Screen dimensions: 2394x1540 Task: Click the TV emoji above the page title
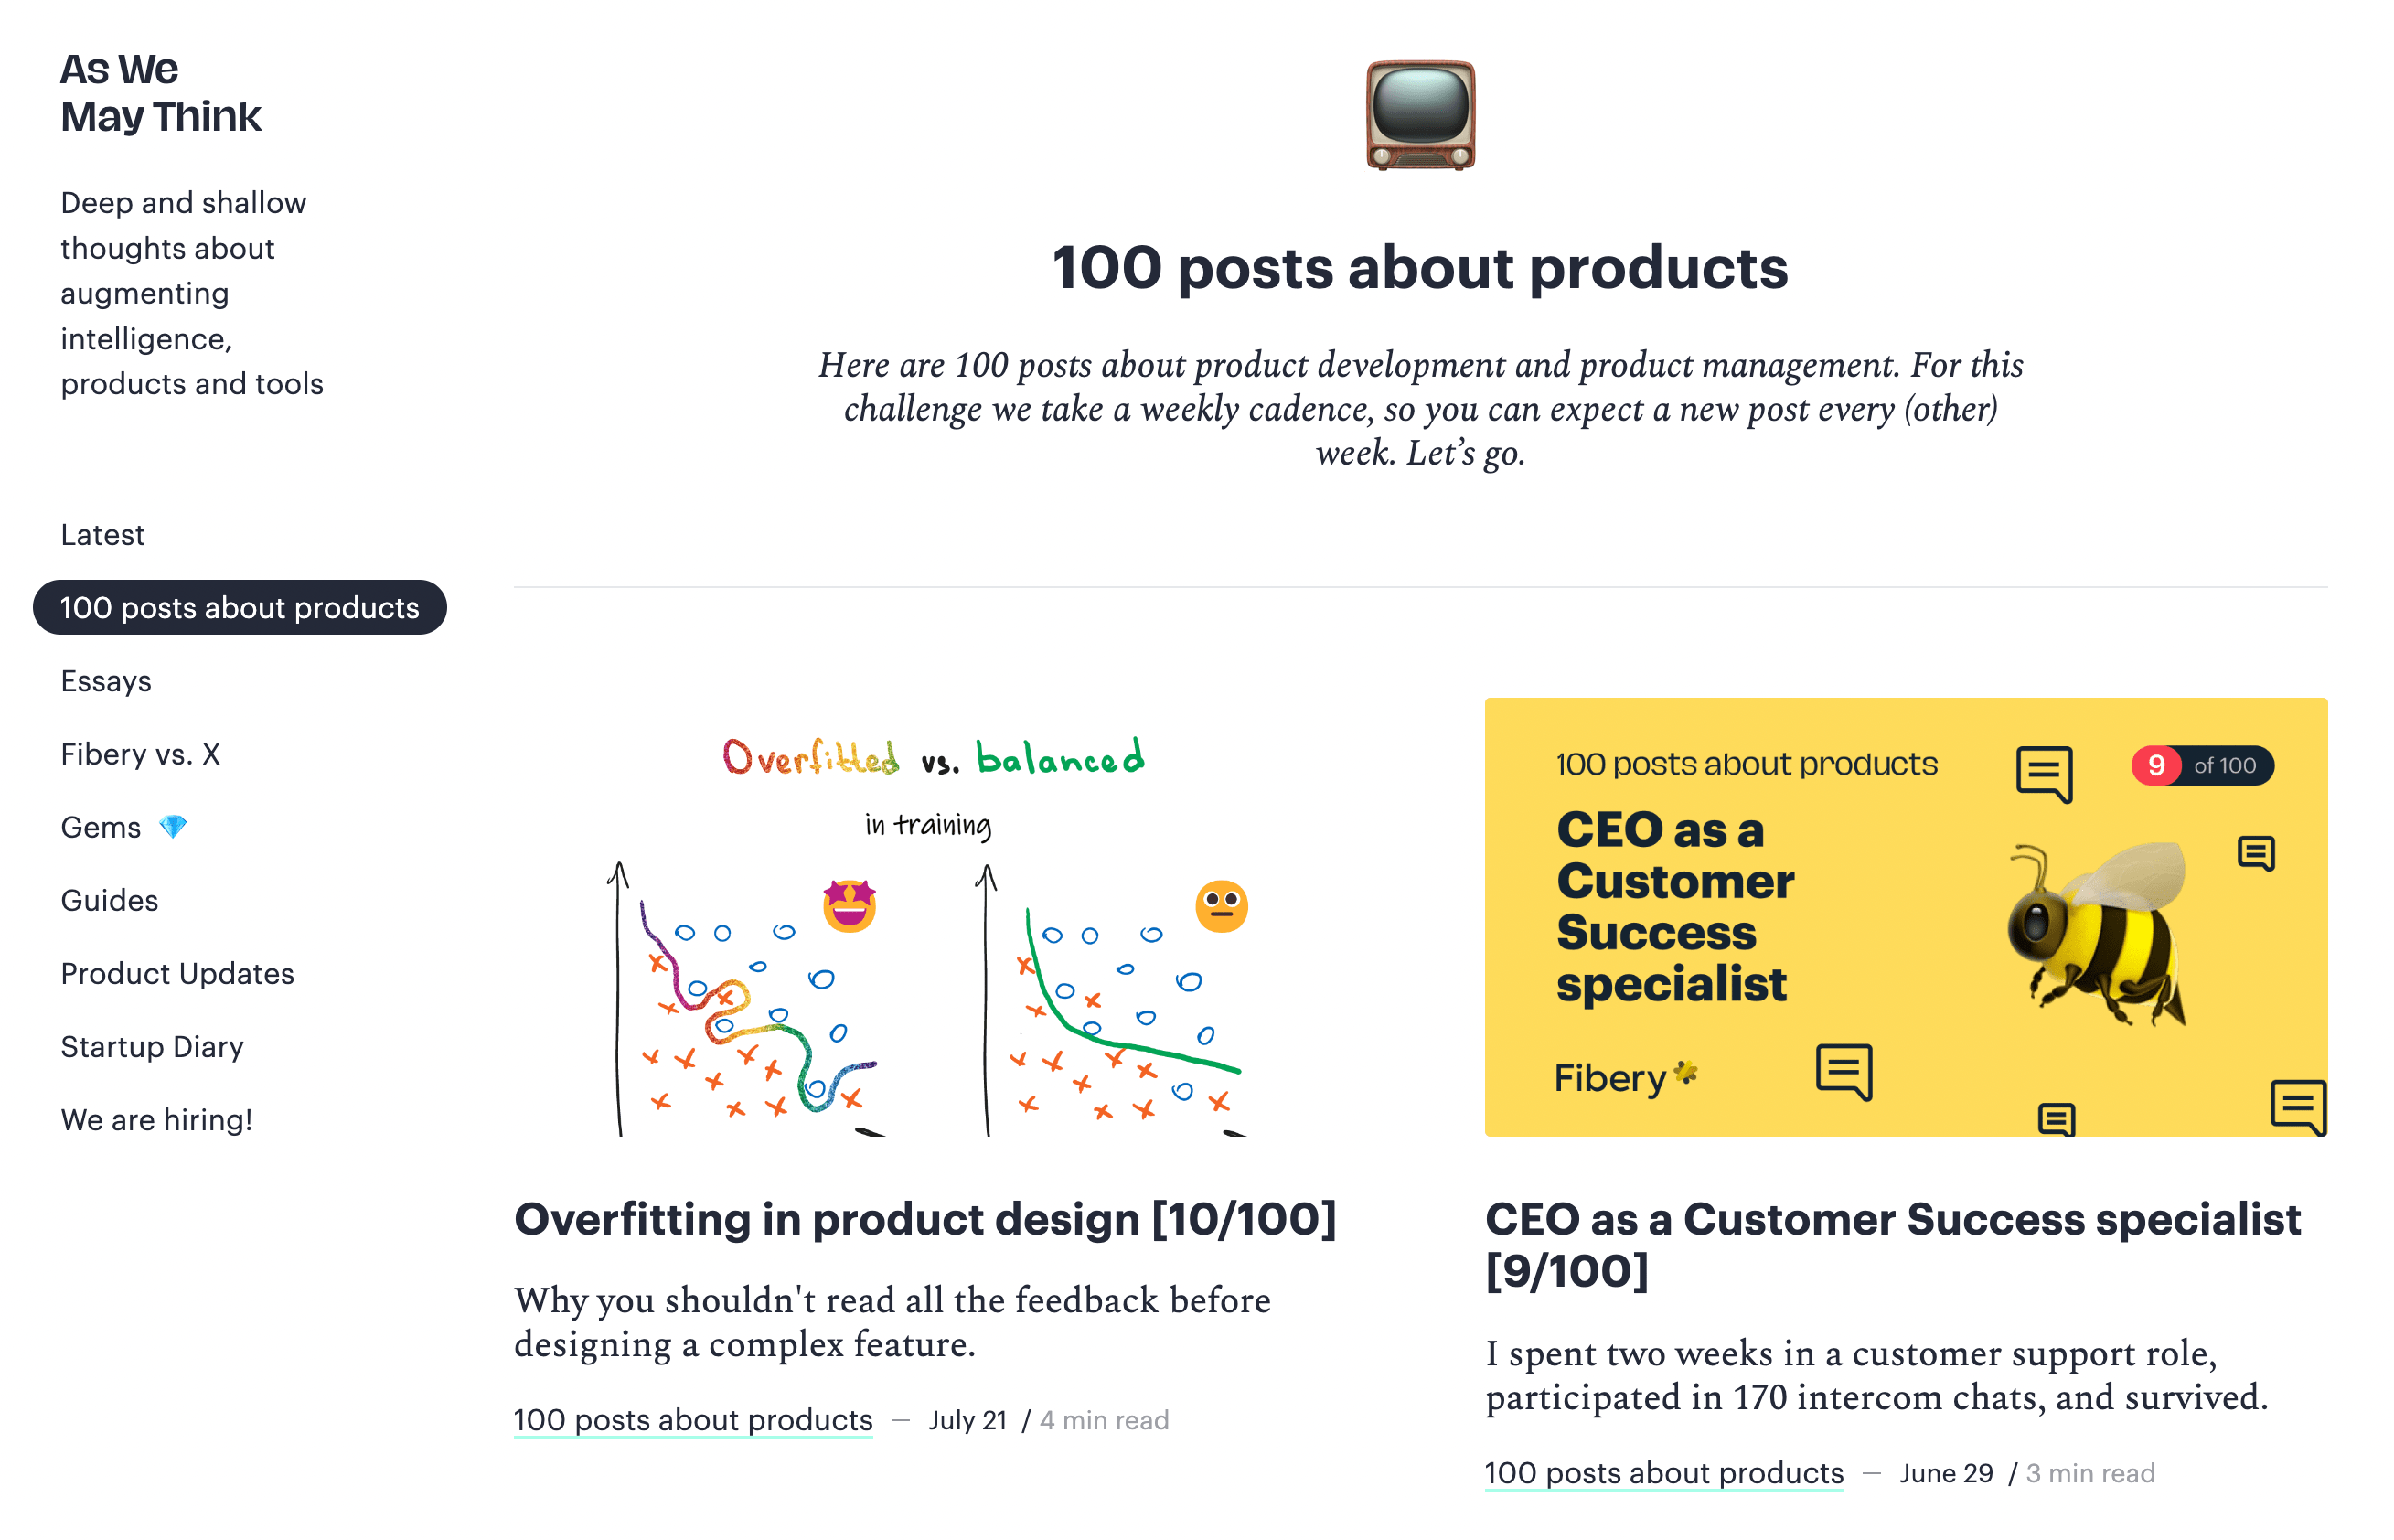click(x=1419, y=115)
